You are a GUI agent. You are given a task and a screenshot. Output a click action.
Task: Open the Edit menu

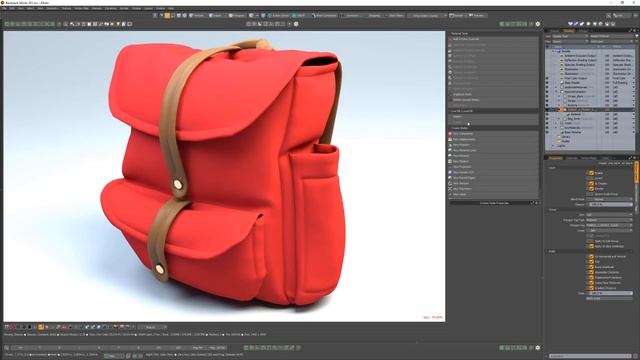[12, 8]
